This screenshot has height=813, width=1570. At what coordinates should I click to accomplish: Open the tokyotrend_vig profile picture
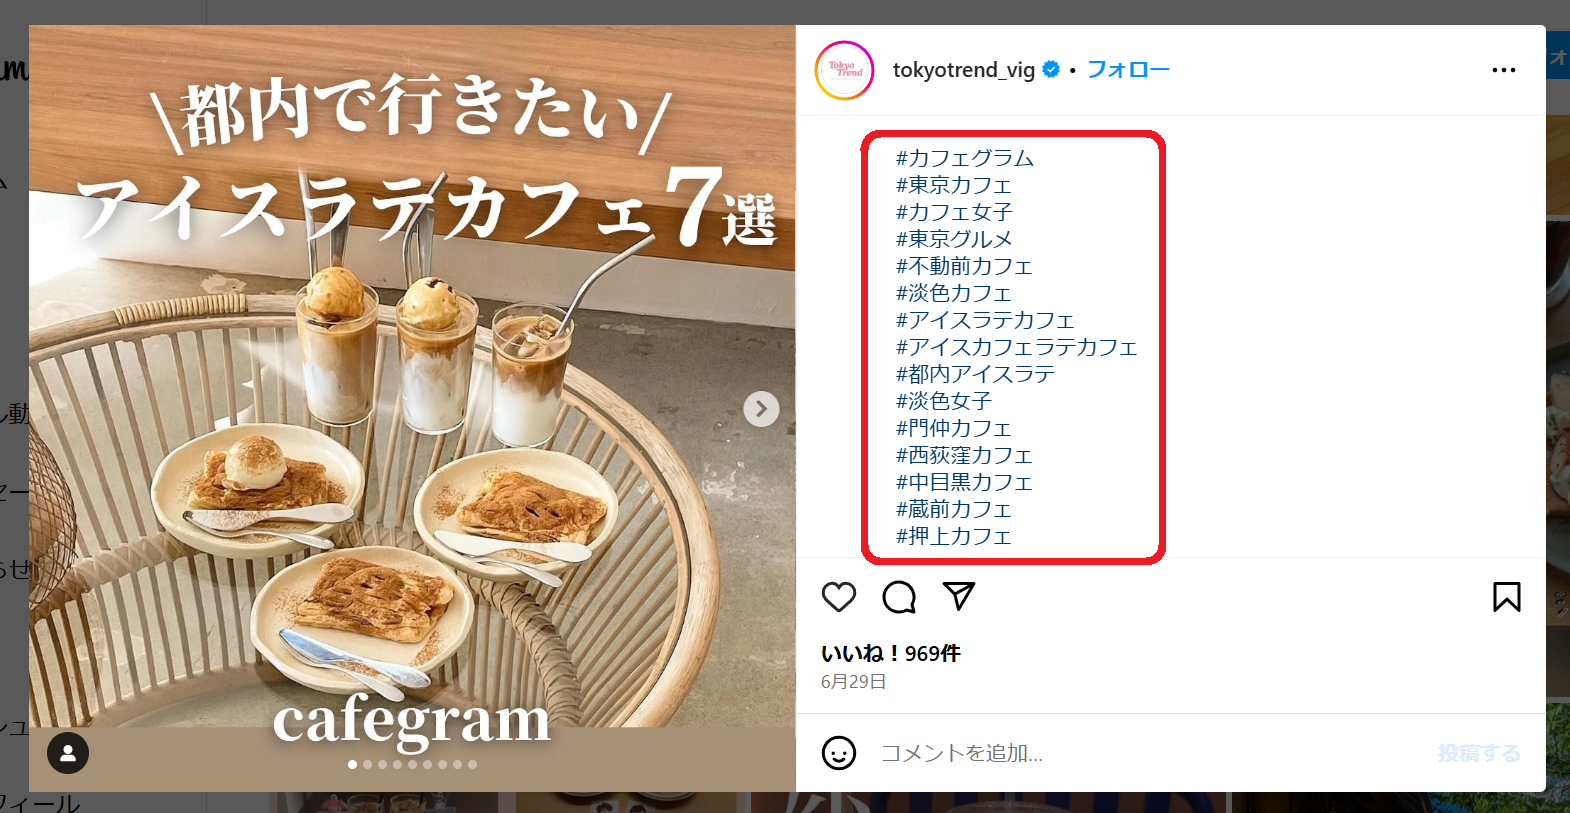pyautogui.click(x=845, y=70)
